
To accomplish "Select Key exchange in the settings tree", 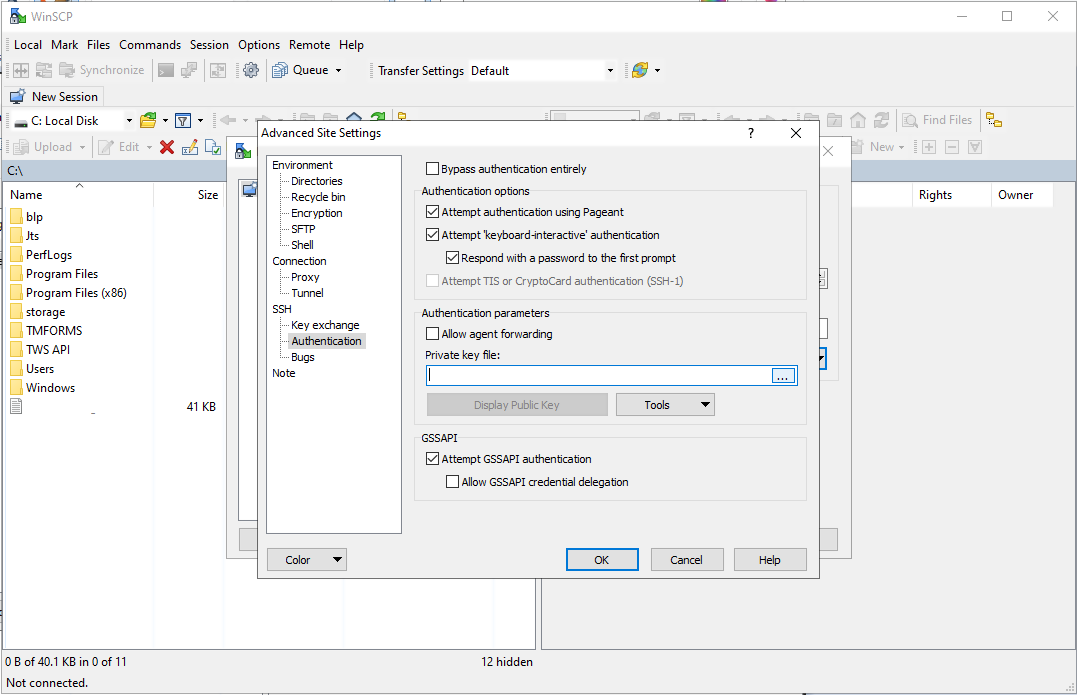I will click(x=325, y=325).
